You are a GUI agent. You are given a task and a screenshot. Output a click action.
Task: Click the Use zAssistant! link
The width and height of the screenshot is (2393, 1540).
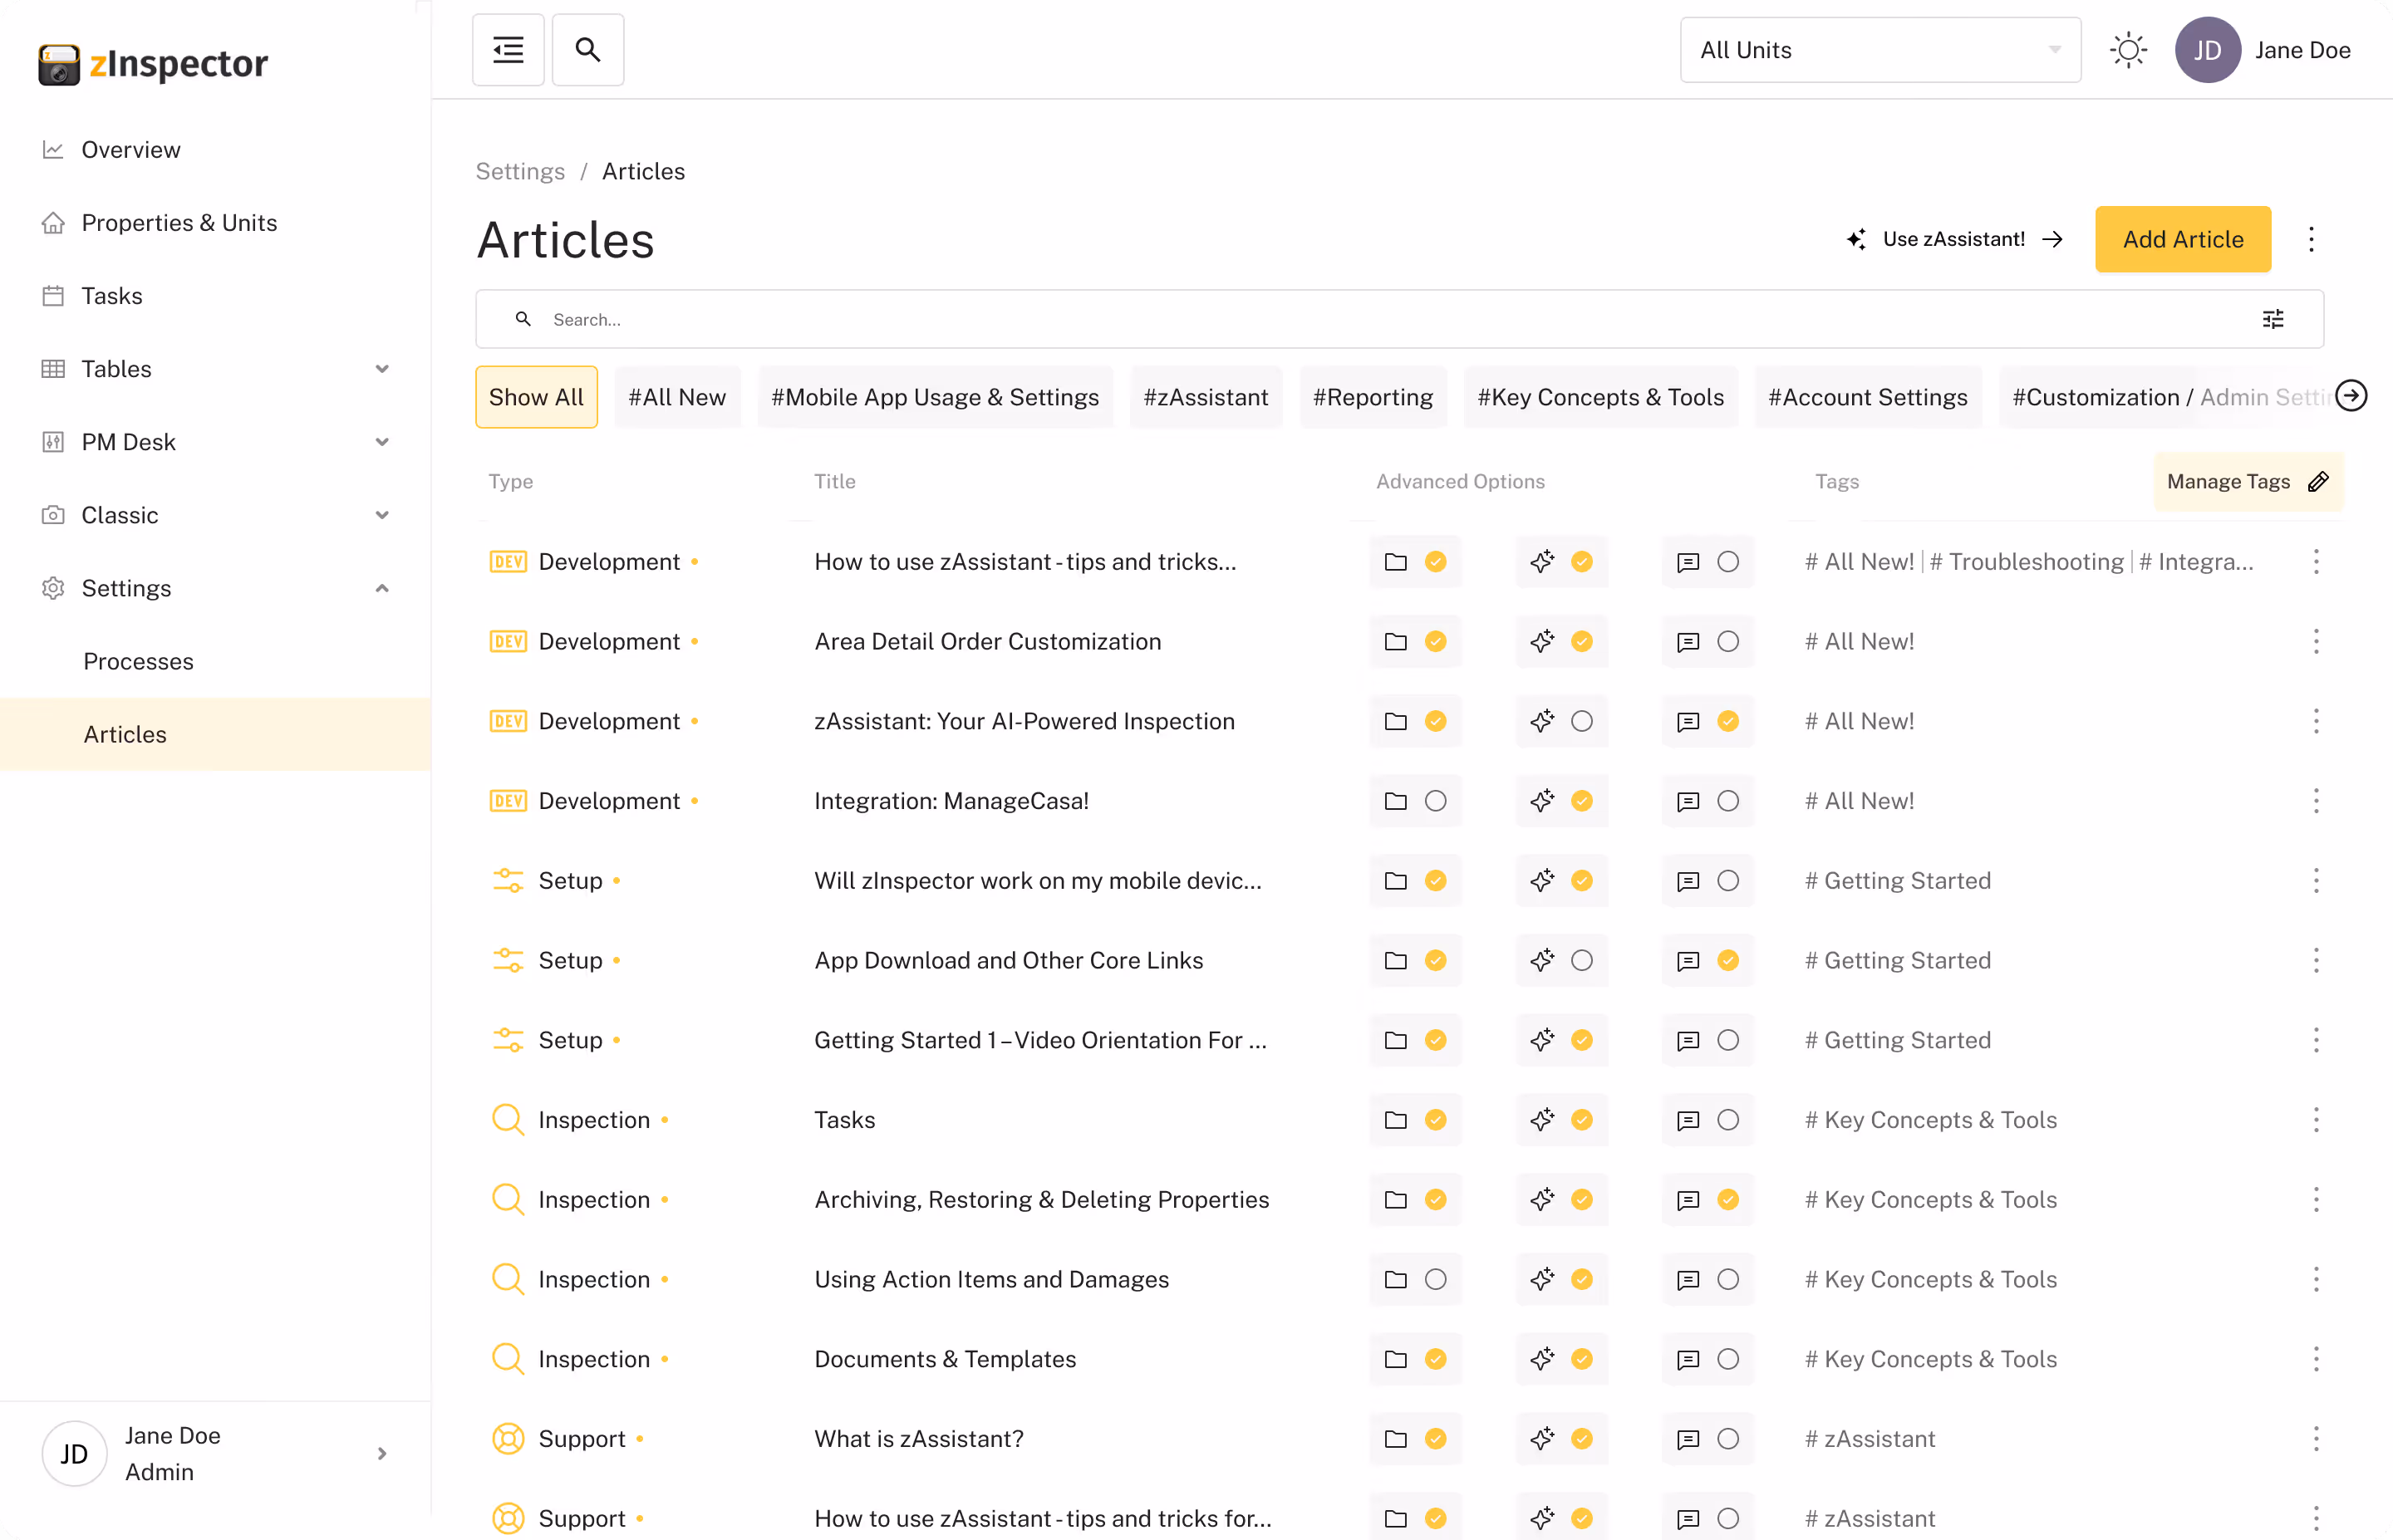tap(1953, 239)
